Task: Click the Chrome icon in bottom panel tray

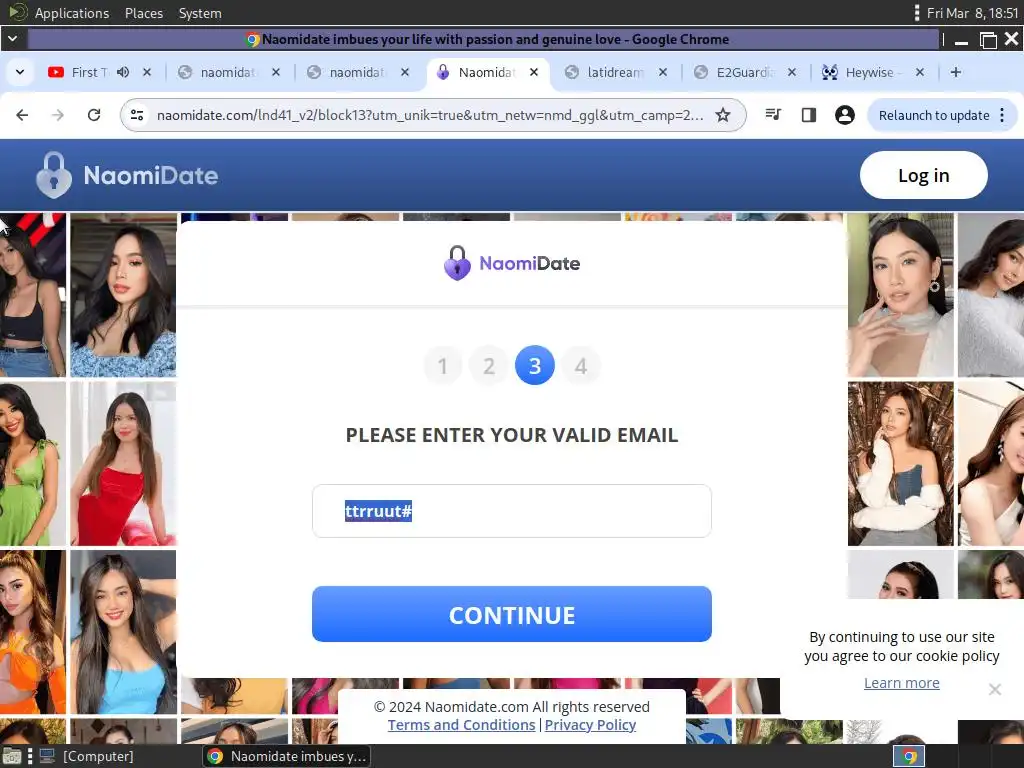Action: (909, 756)
